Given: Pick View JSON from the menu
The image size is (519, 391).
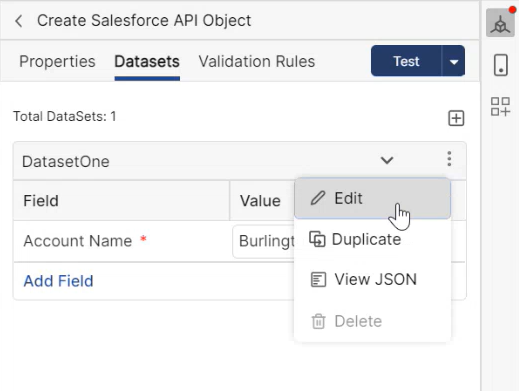Looking at the screenshot, I should pyautogui.click(x=372, y=279).
